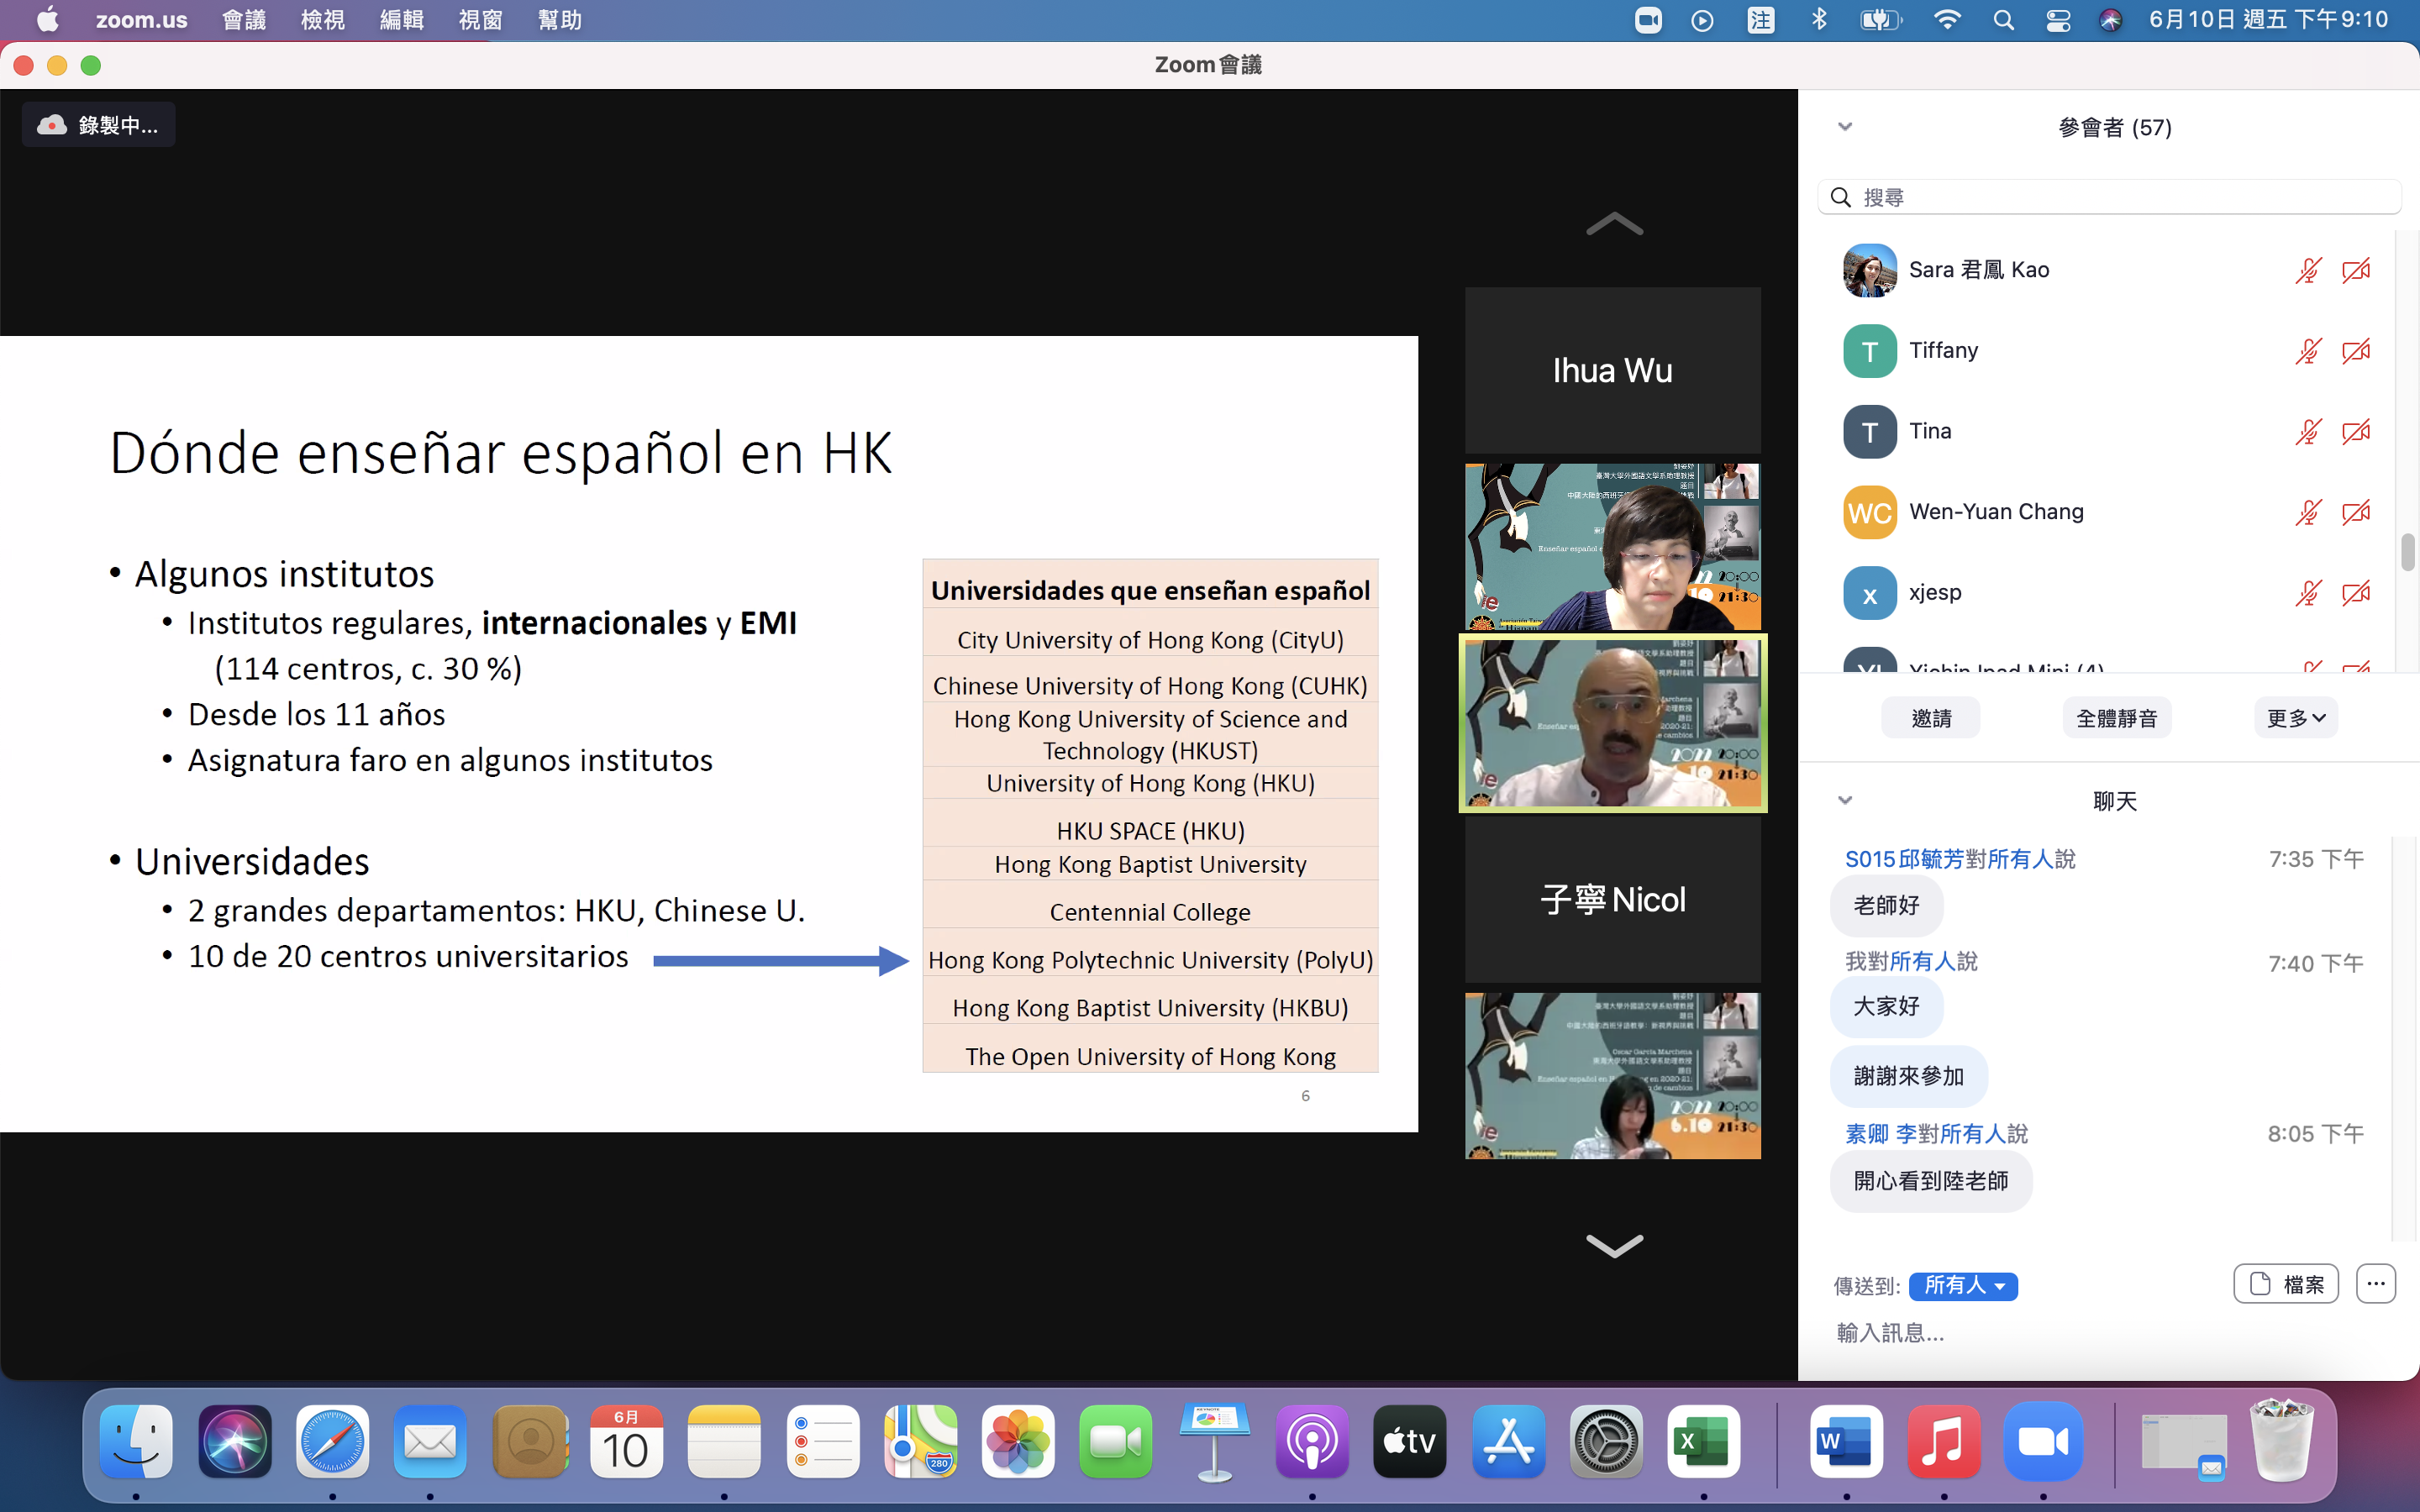This screenshot has width=2420, height=1512.
Task: Open Apple TV in the dock
Action: (x=1410, y=1441)
